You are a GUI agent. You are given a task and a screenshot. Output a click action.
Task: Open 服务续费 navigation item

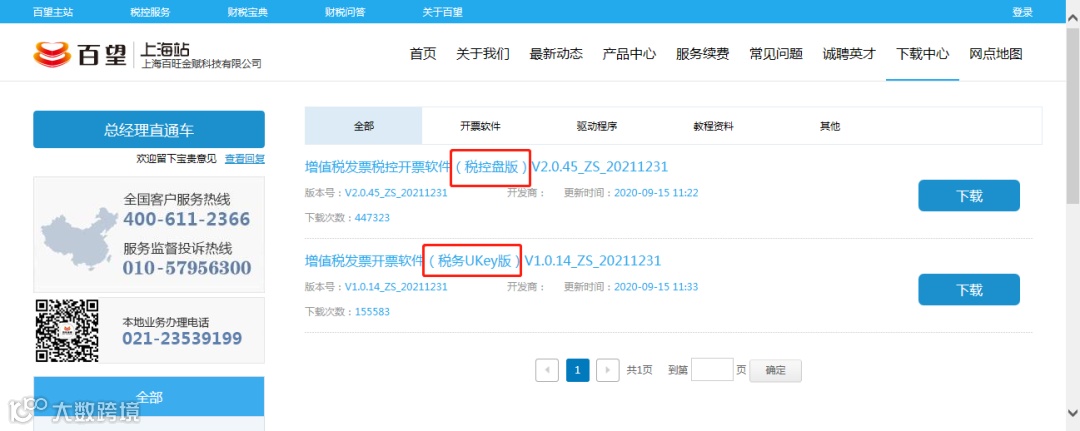click(x=703, y=54)
